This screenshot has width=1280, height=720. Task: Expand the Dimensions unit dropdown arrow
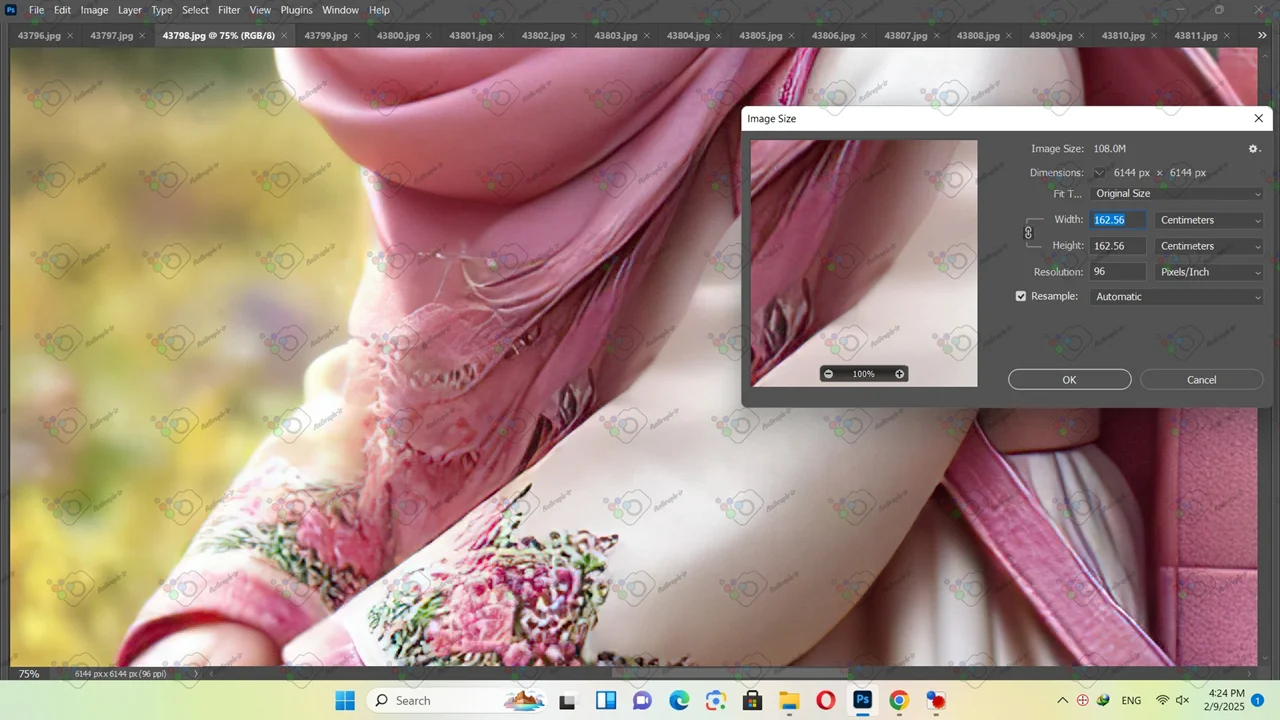click(1099, 173)
